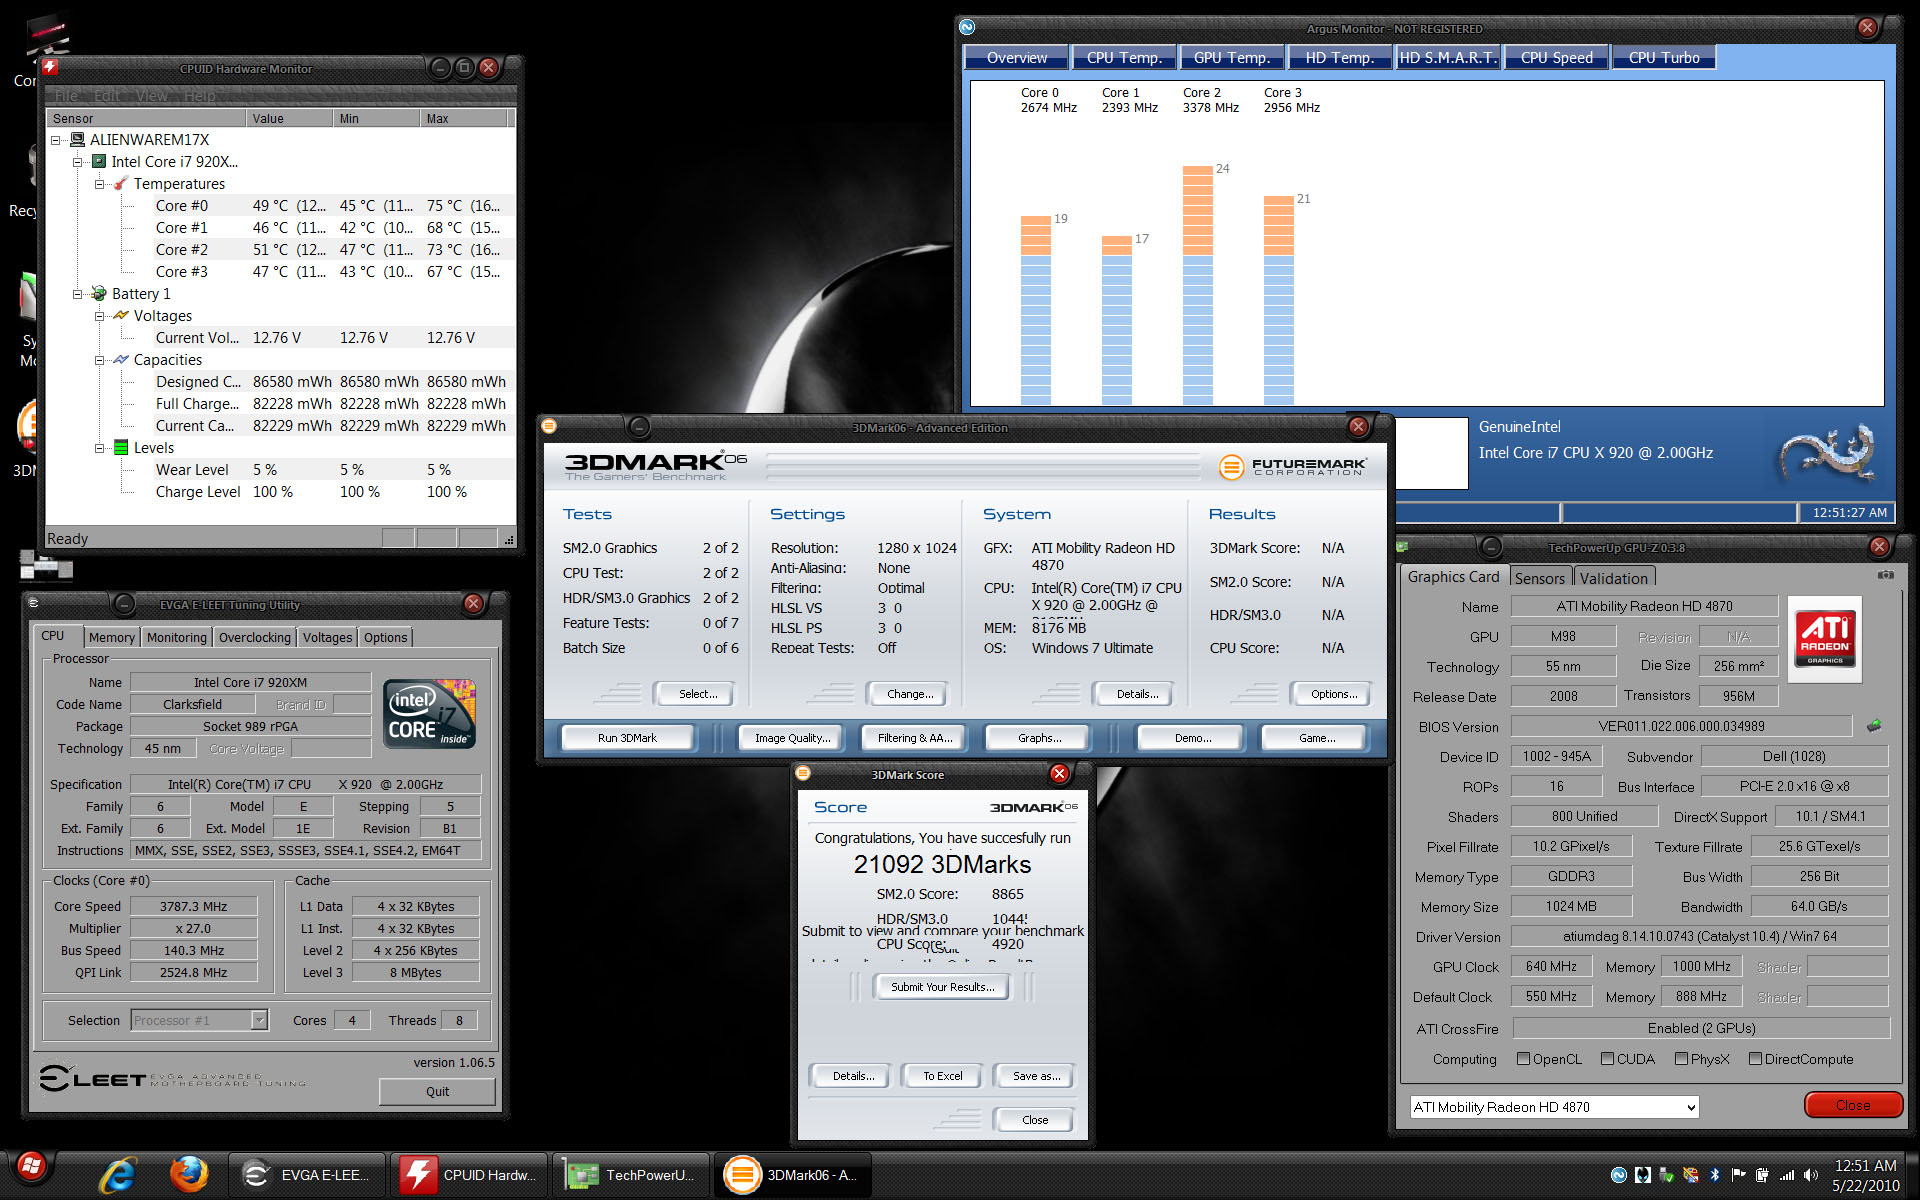Launch Firefox from taskbar
The height and width of the screenshot is (1200, 1920).
click(x=189, y=1175)
